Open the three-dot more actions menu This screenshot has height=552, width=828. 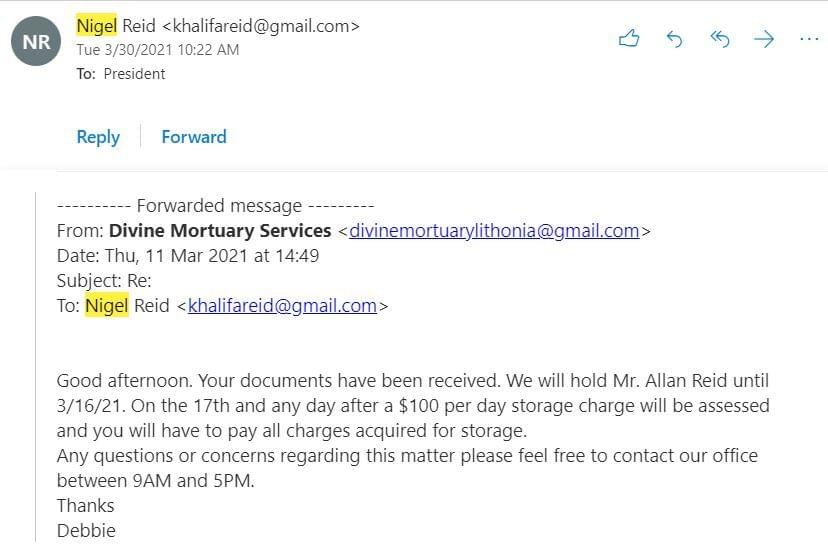point(809,39)
